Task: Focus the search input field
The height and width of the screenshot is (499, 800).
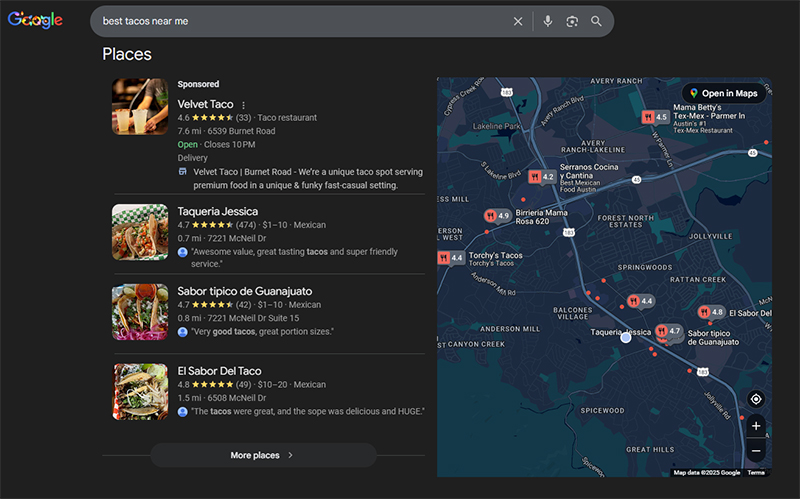Action: click(x=300, y=21)
